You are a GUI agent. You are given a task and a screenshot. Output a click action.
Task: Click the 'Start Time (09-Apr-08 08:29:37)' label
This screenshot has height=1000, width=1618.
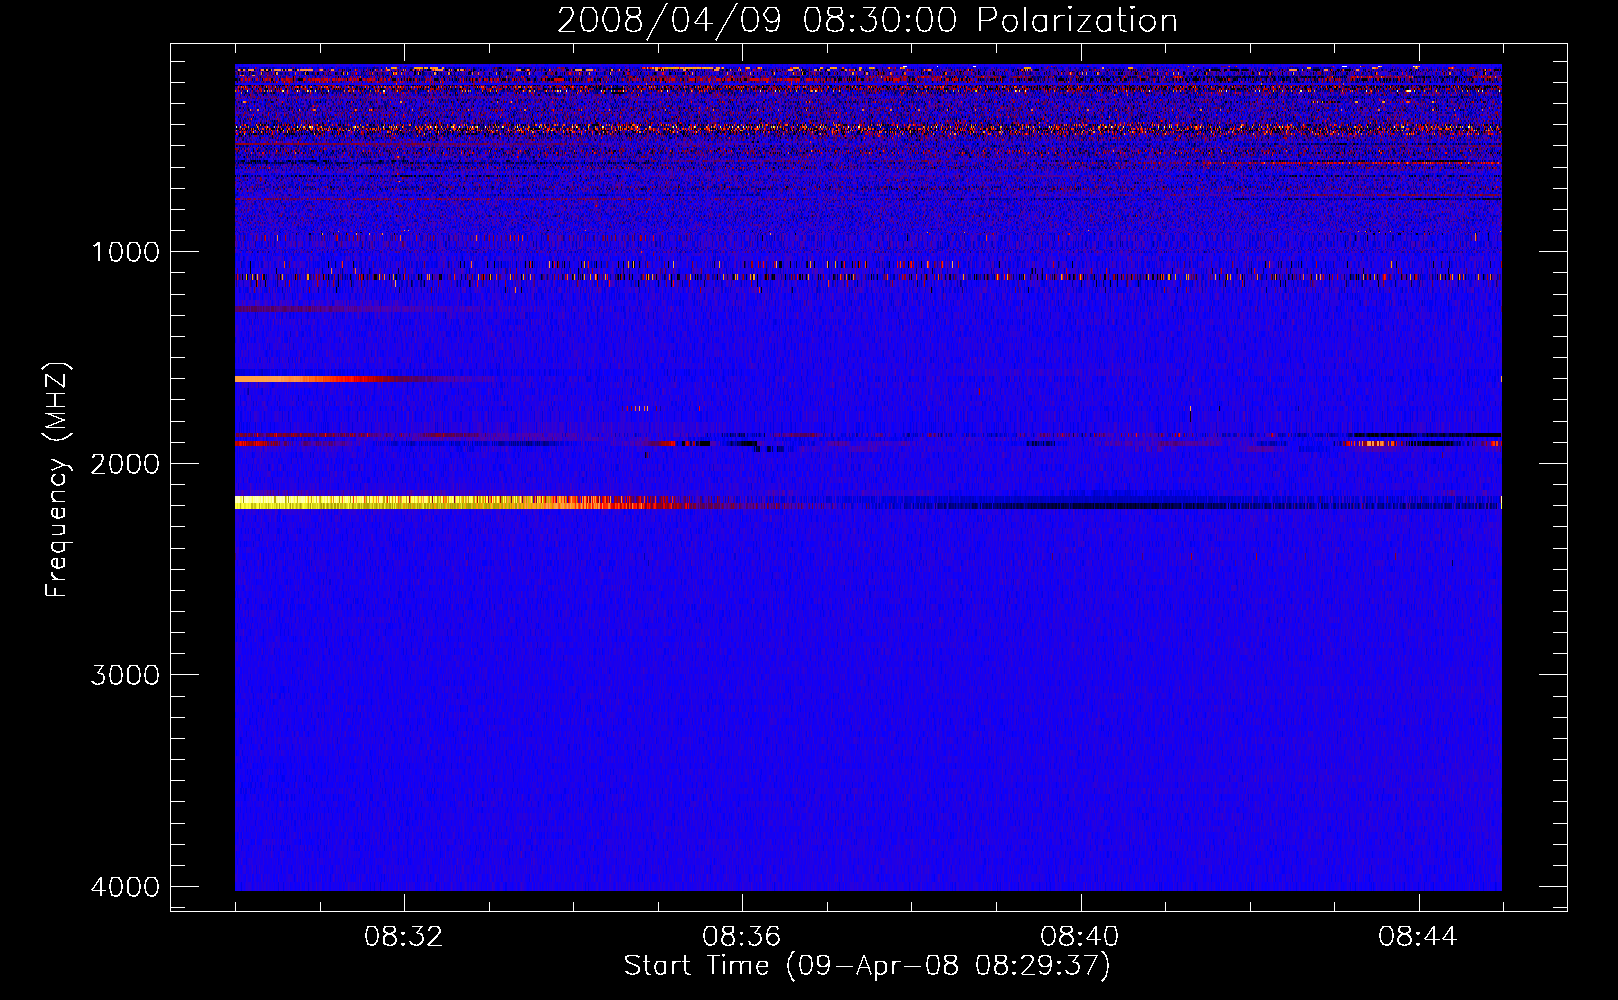867,966
